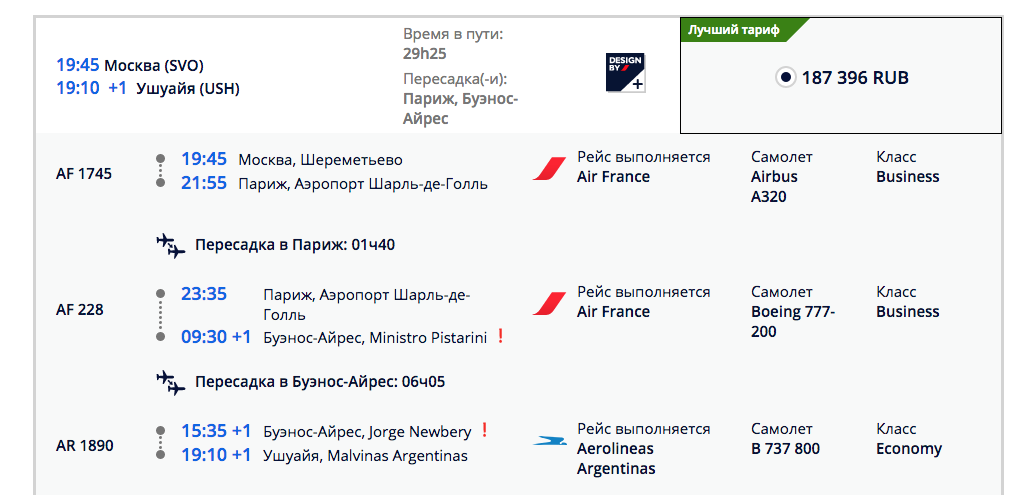Click flight number AF 228
This screenshot has width=1033, height=495.
80,309
